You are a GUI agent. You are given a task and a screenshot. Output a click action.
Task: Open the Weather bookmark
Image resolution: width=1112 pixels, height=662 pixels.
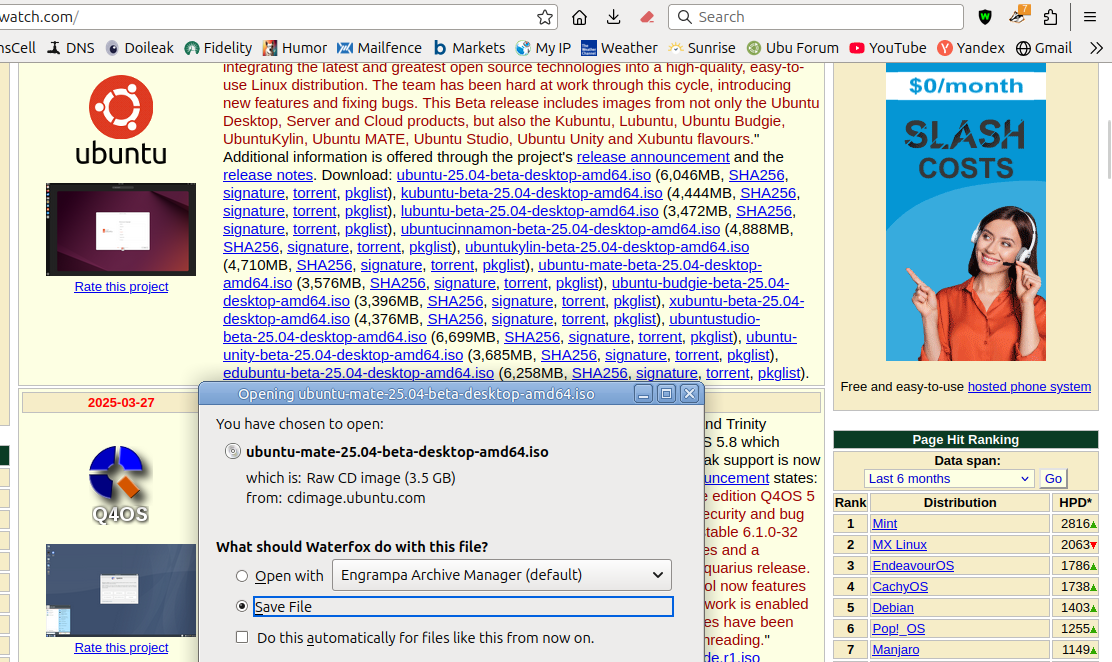click(x=619, y=48)
